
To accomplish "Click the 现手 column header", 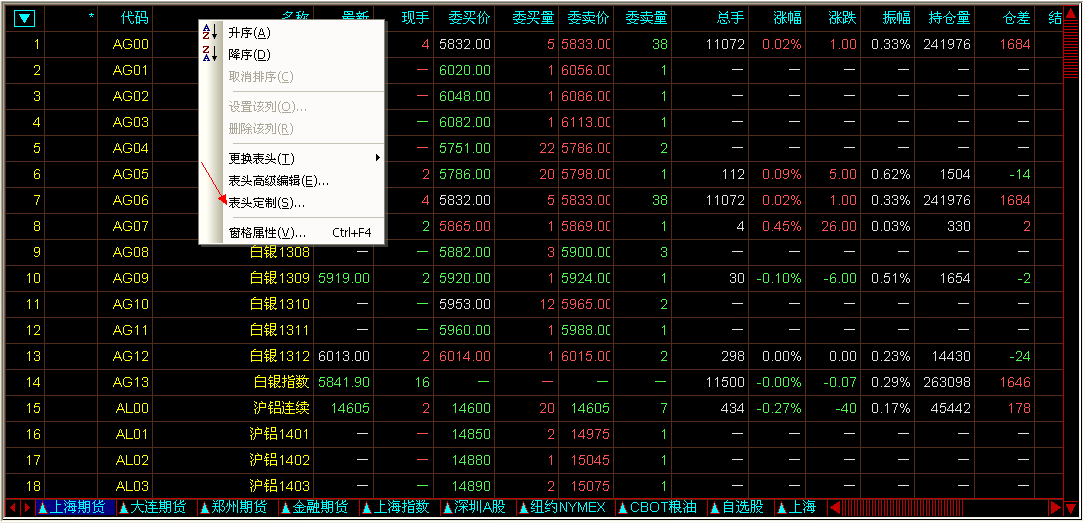I will (415, 19).
